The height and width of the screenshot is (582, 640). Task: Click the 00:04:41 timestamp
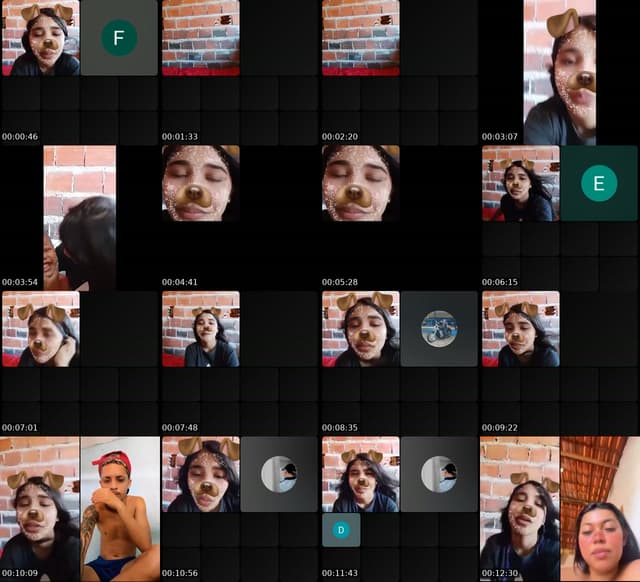(180, 282)
